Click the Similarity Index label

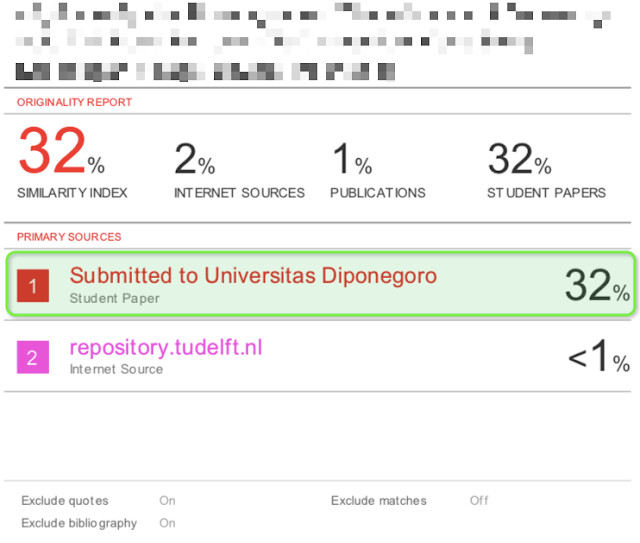point(72,193)
